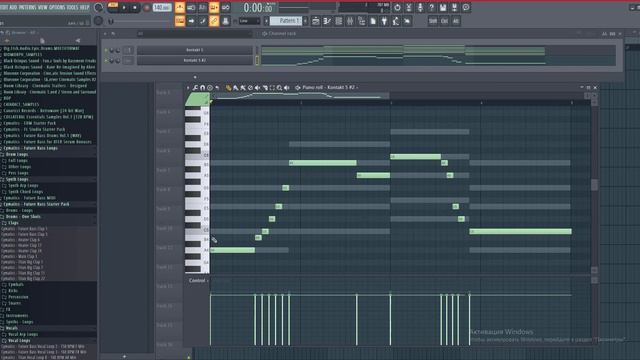Click the Kontakt 5 #2 channel button

click(194, 60)
